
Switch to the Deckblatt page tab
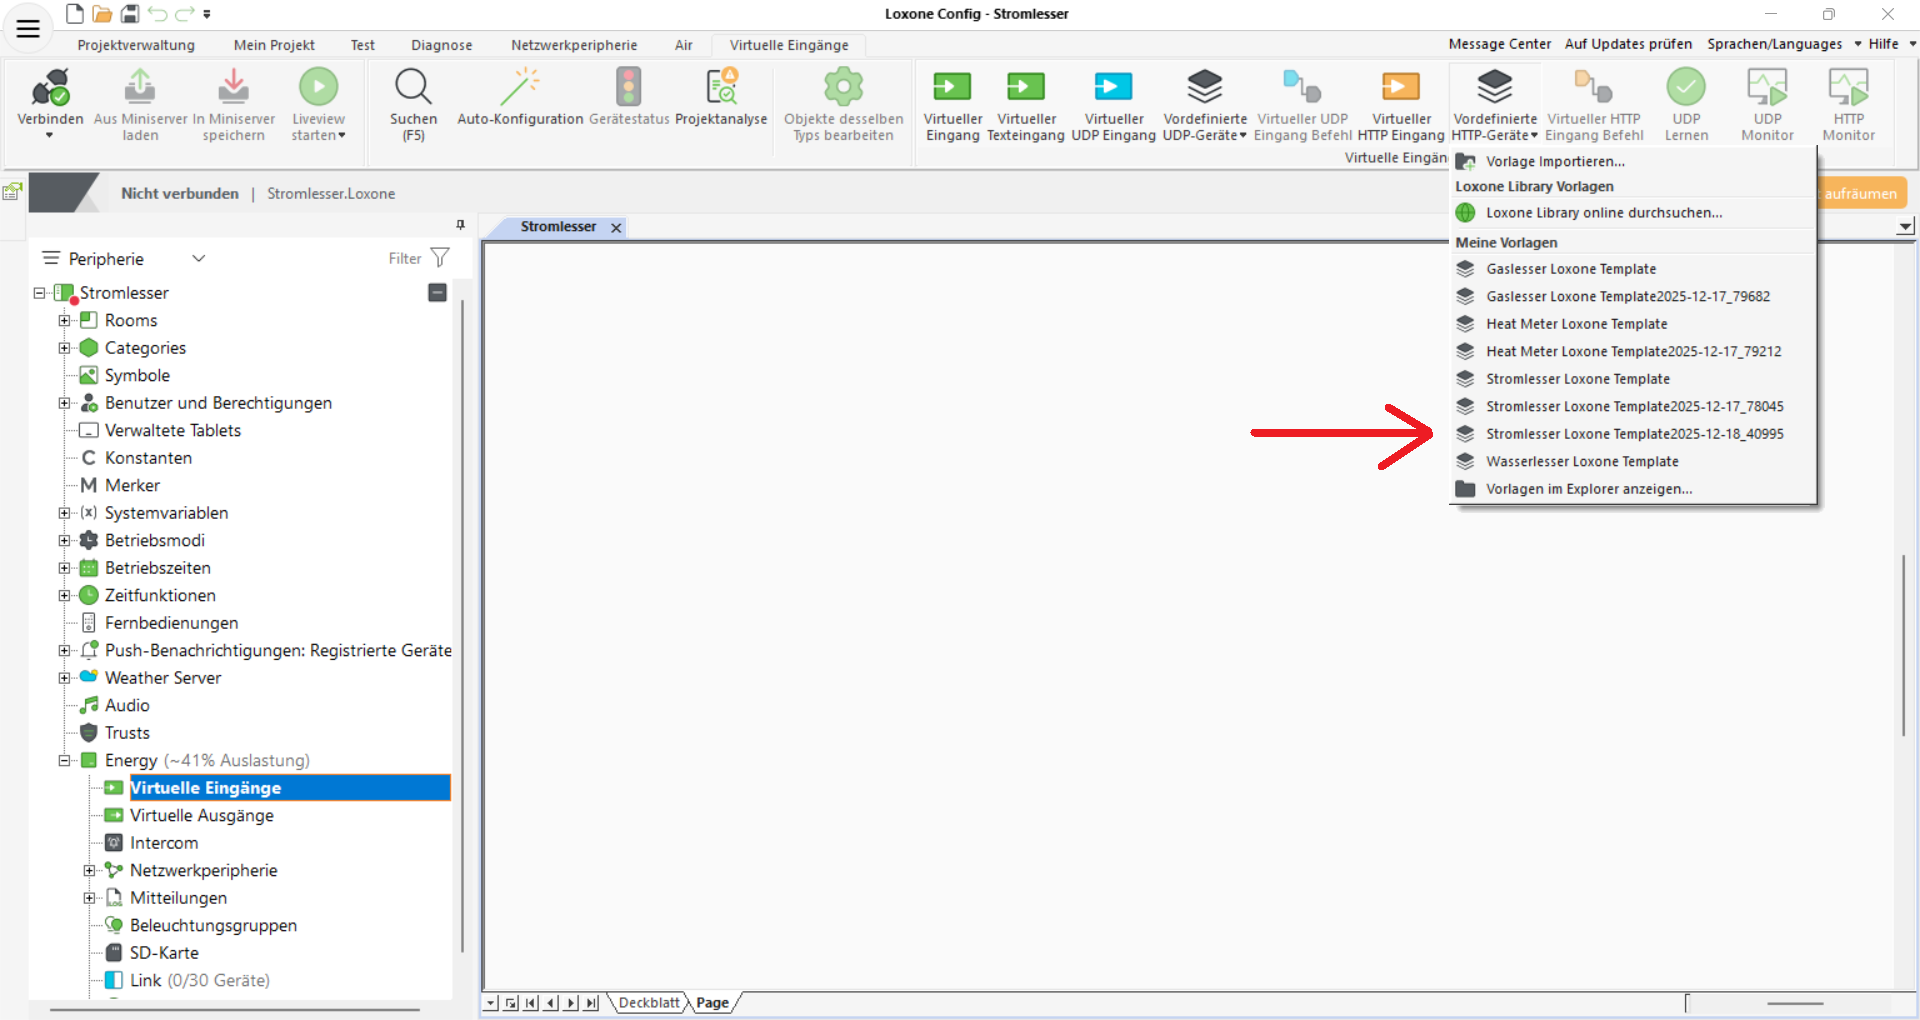point(648,1003)
